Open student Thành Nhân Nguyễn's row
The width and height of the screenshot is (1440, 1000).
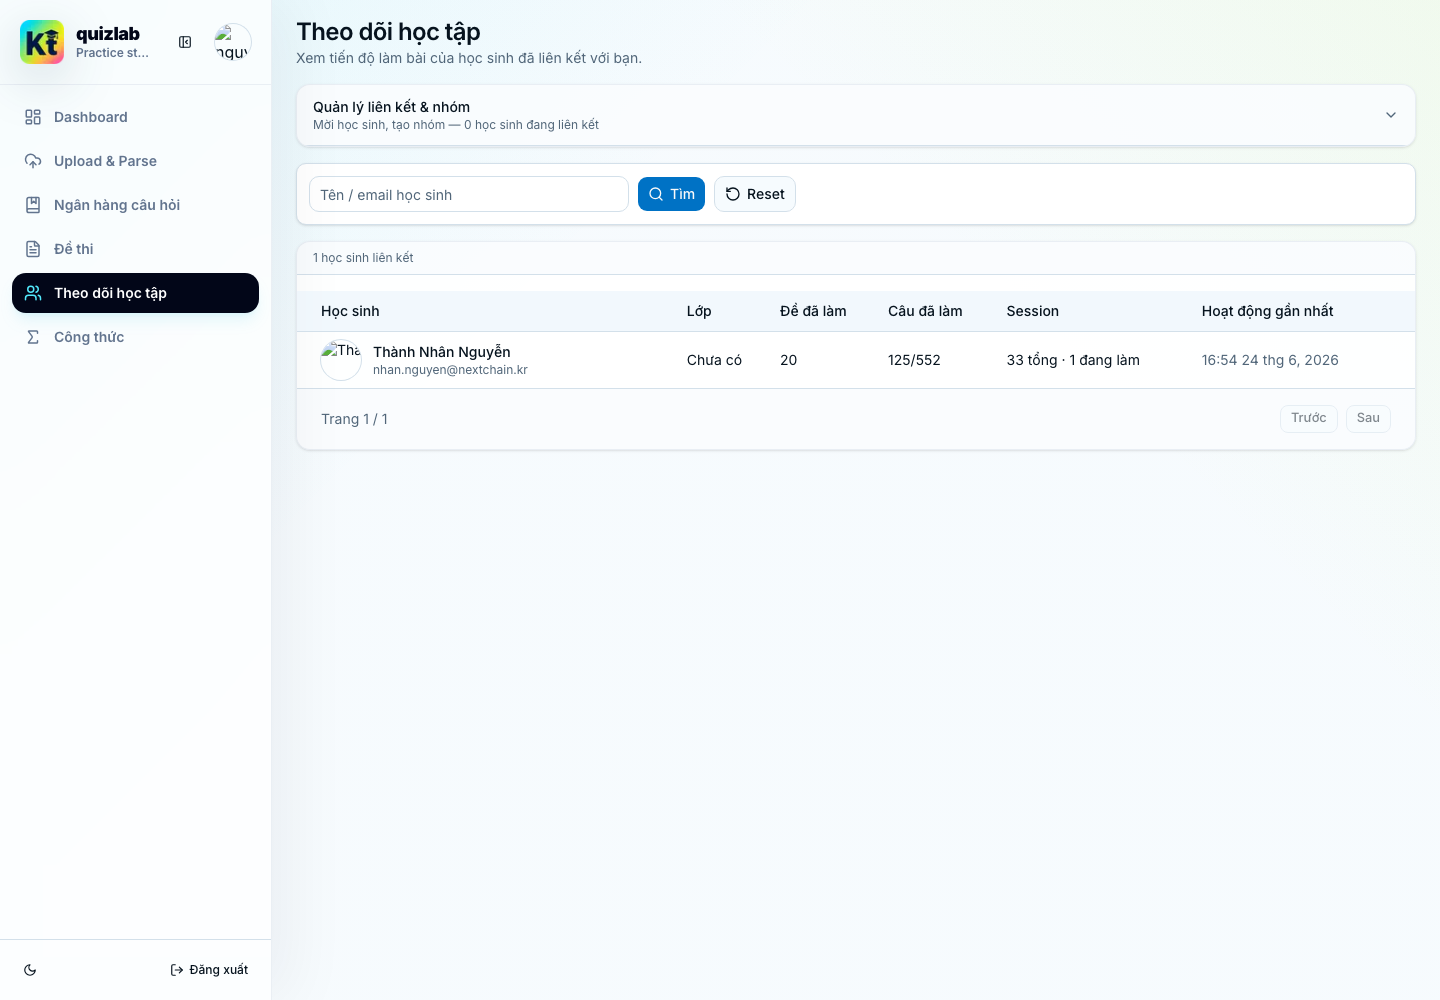point(856,360)
